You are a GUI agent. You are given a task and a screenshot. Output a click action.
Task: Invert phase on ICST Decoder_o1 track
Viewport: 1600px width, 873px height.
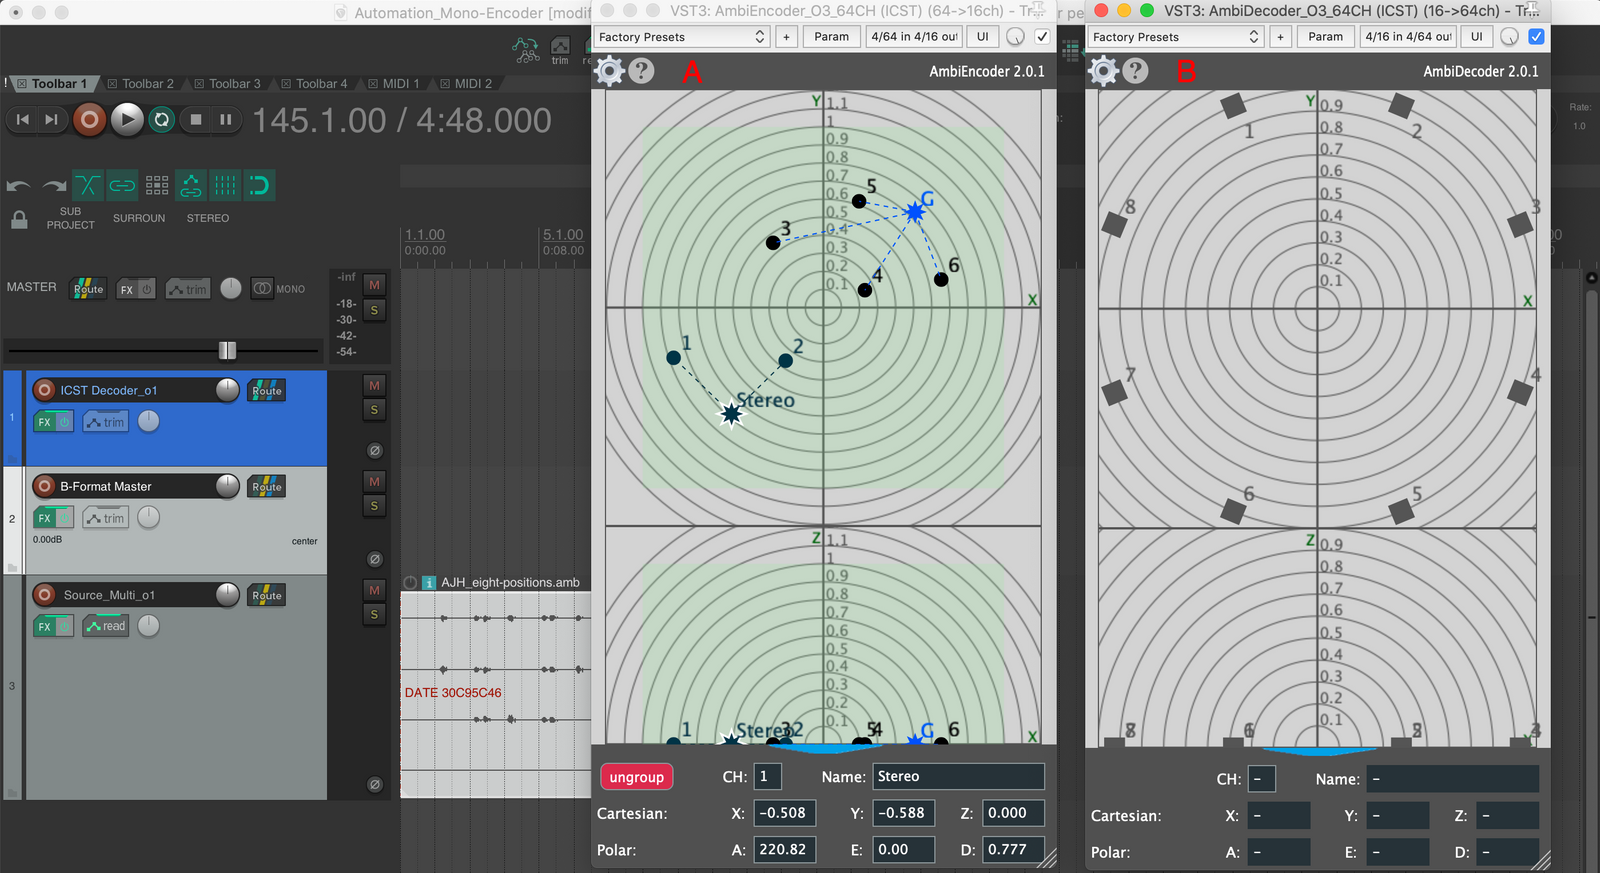374,451
